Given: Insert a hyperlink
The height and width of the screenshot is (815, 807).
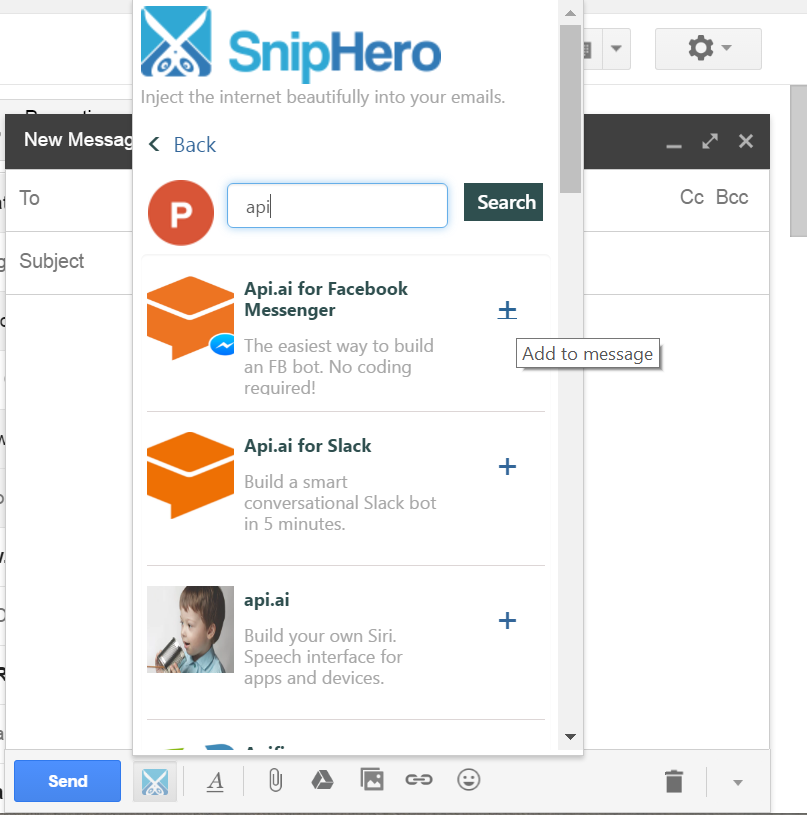Looking at the screenshot, I should pyautogui.click(x=419, y=780).
